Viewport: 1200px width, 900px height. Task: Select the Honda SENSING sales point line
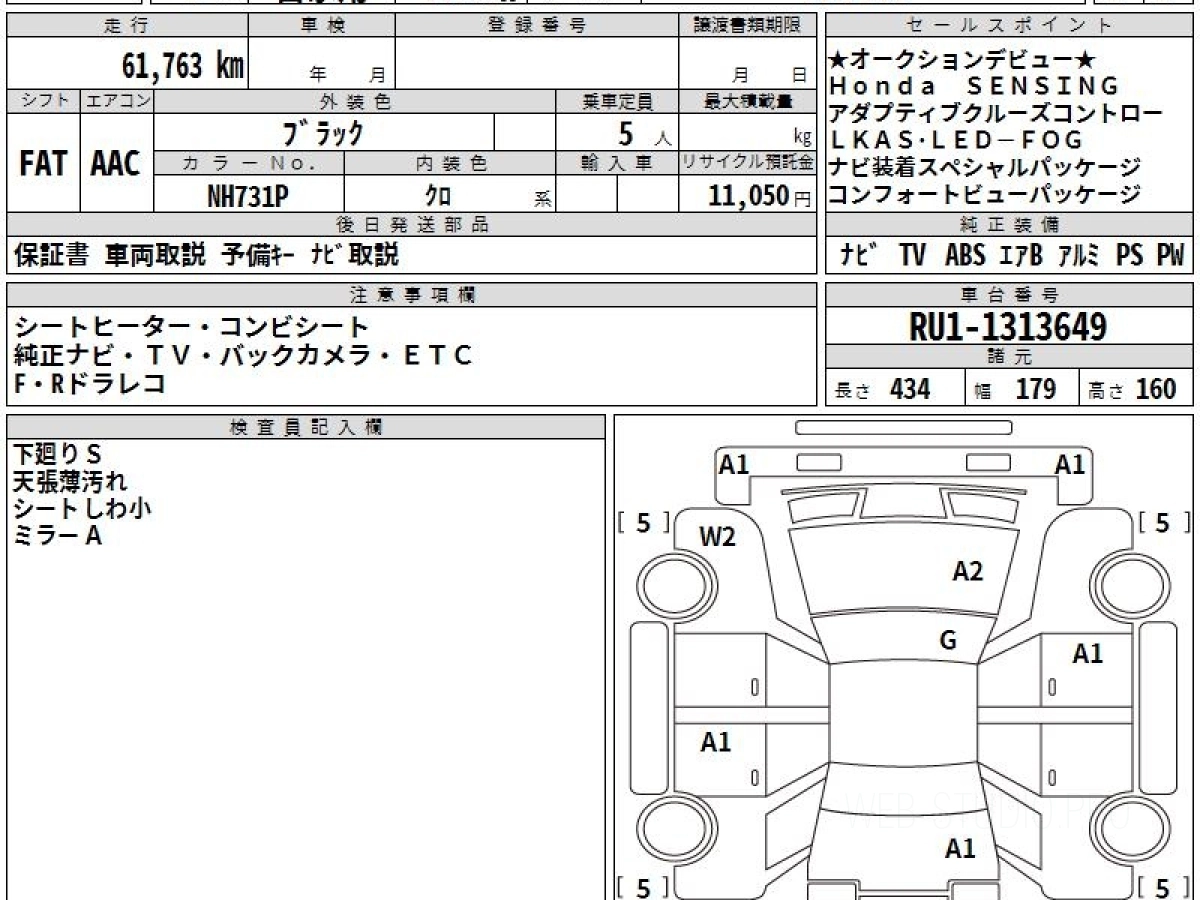(x=975, y=86)
